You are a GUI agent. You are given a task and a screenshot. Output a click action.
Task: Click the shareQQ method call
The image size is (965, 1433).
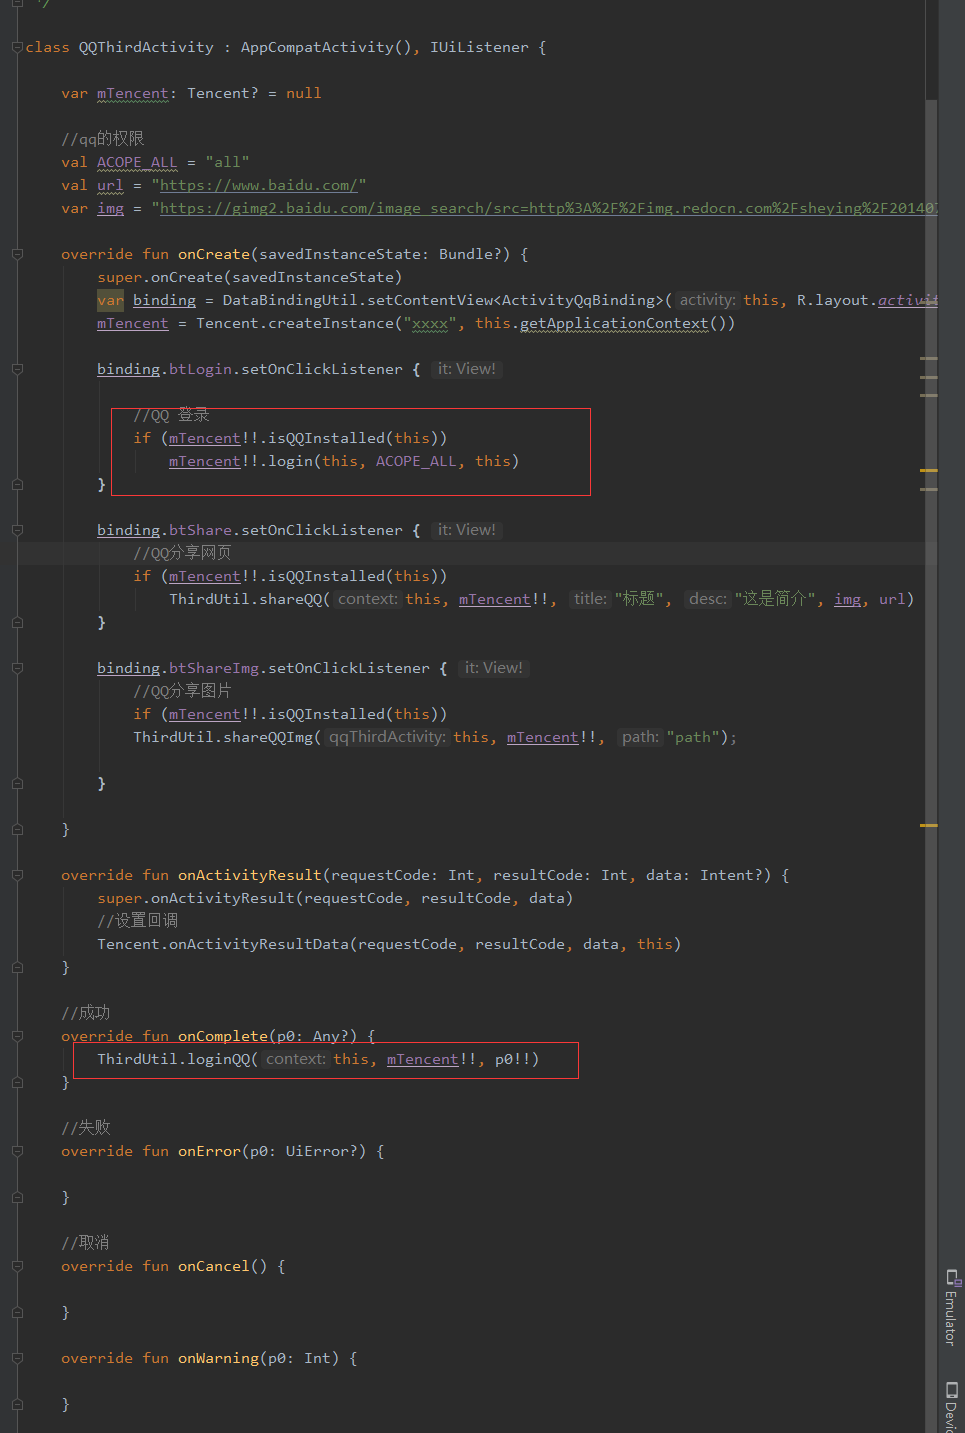(x=290, y=599)
